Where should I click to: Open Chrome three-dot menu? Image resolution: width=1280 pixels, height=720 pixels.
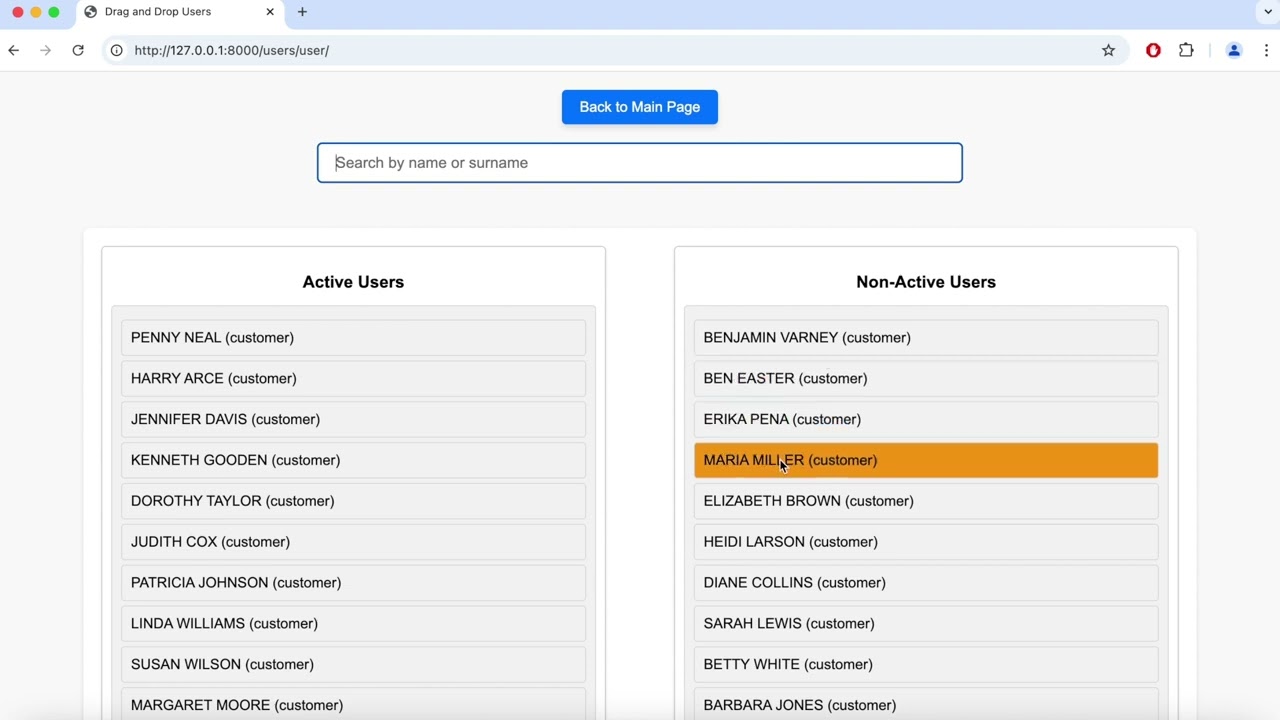(x=1266, y=50)
